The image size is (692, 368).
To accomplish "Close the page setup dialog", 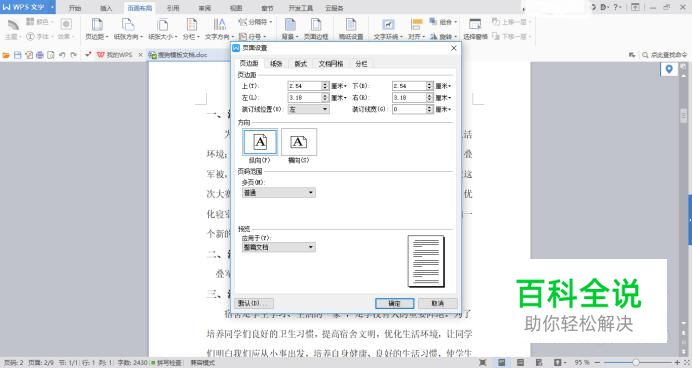I will click(x=453, y=48).
